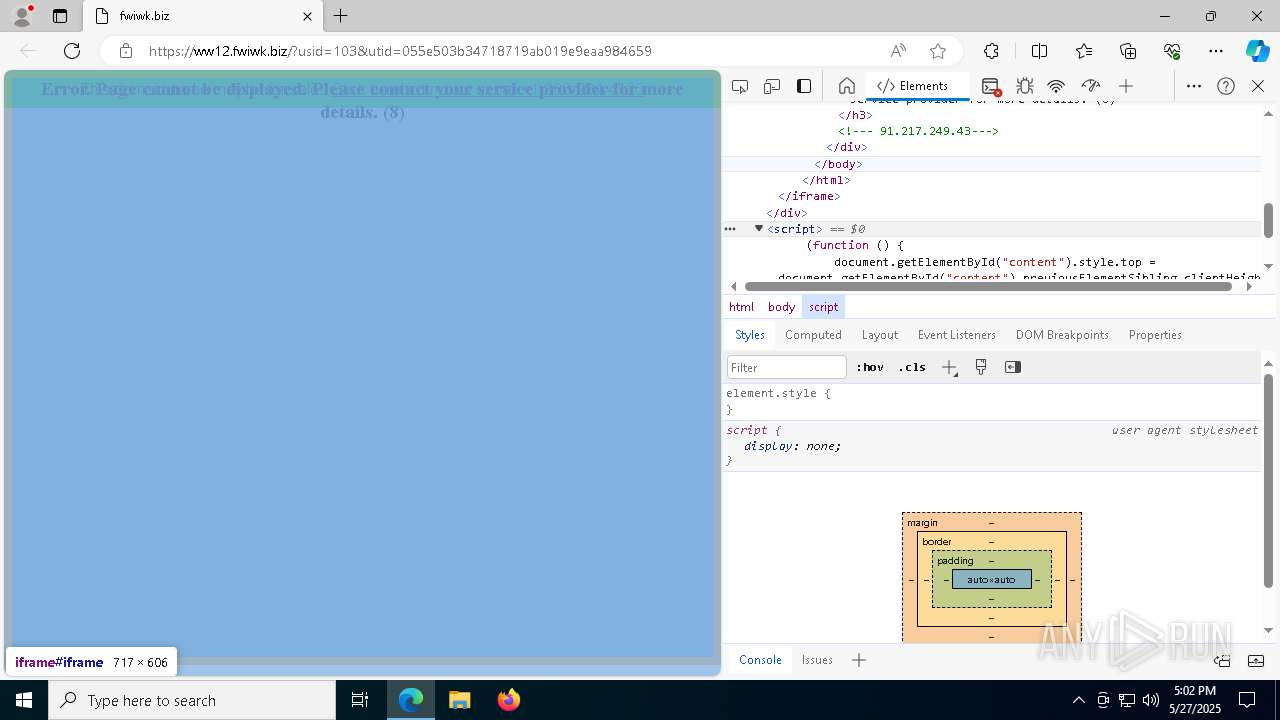Toggle computed styles sidebar icon

click(1012, 367)
